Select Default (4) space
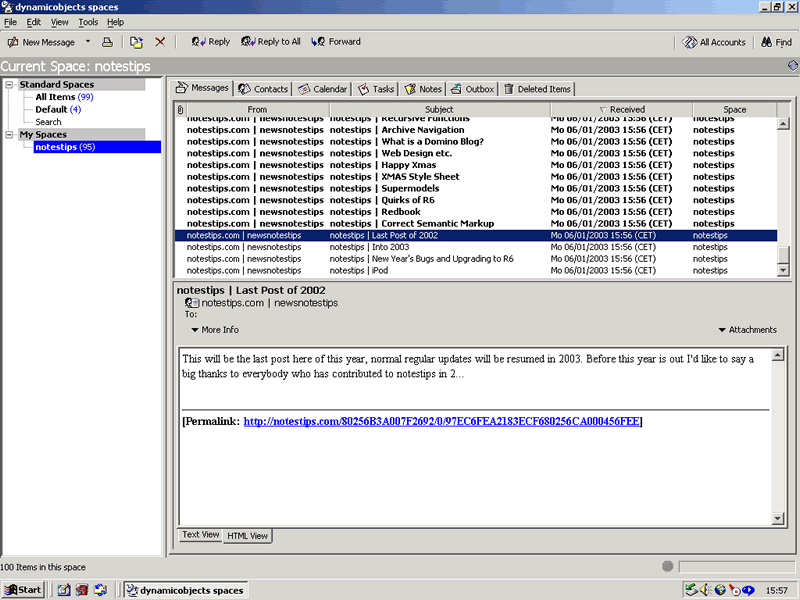Viewport: 800px width, 600px height. (x=58, y=109)
